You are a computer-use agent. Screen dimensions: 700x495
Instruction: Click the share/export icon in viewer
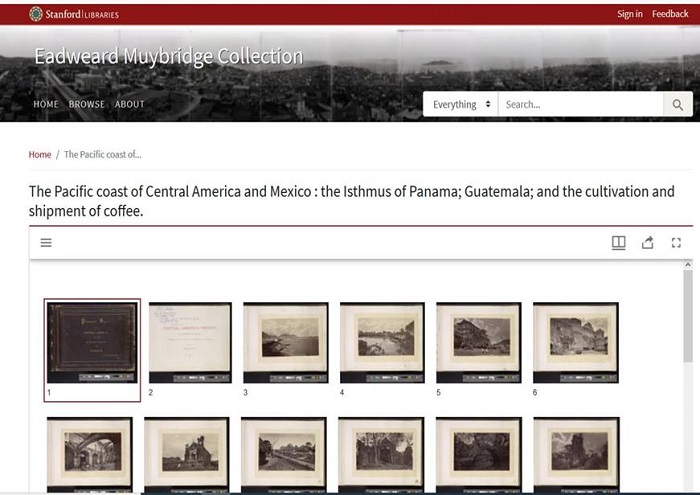point(647,243)
